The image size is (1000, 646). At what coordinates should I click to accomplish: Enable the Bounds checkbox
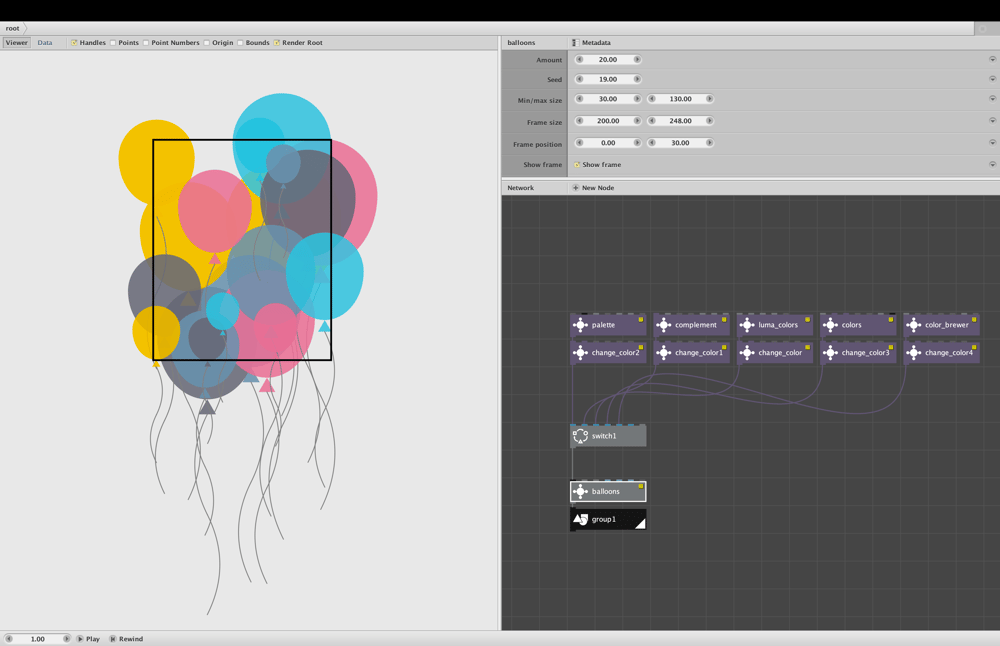[x=240, y=43]
